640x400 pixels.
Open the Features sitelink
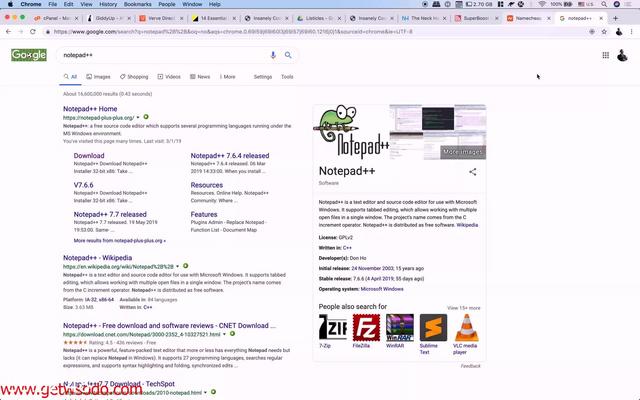click(x=204, y=214)
